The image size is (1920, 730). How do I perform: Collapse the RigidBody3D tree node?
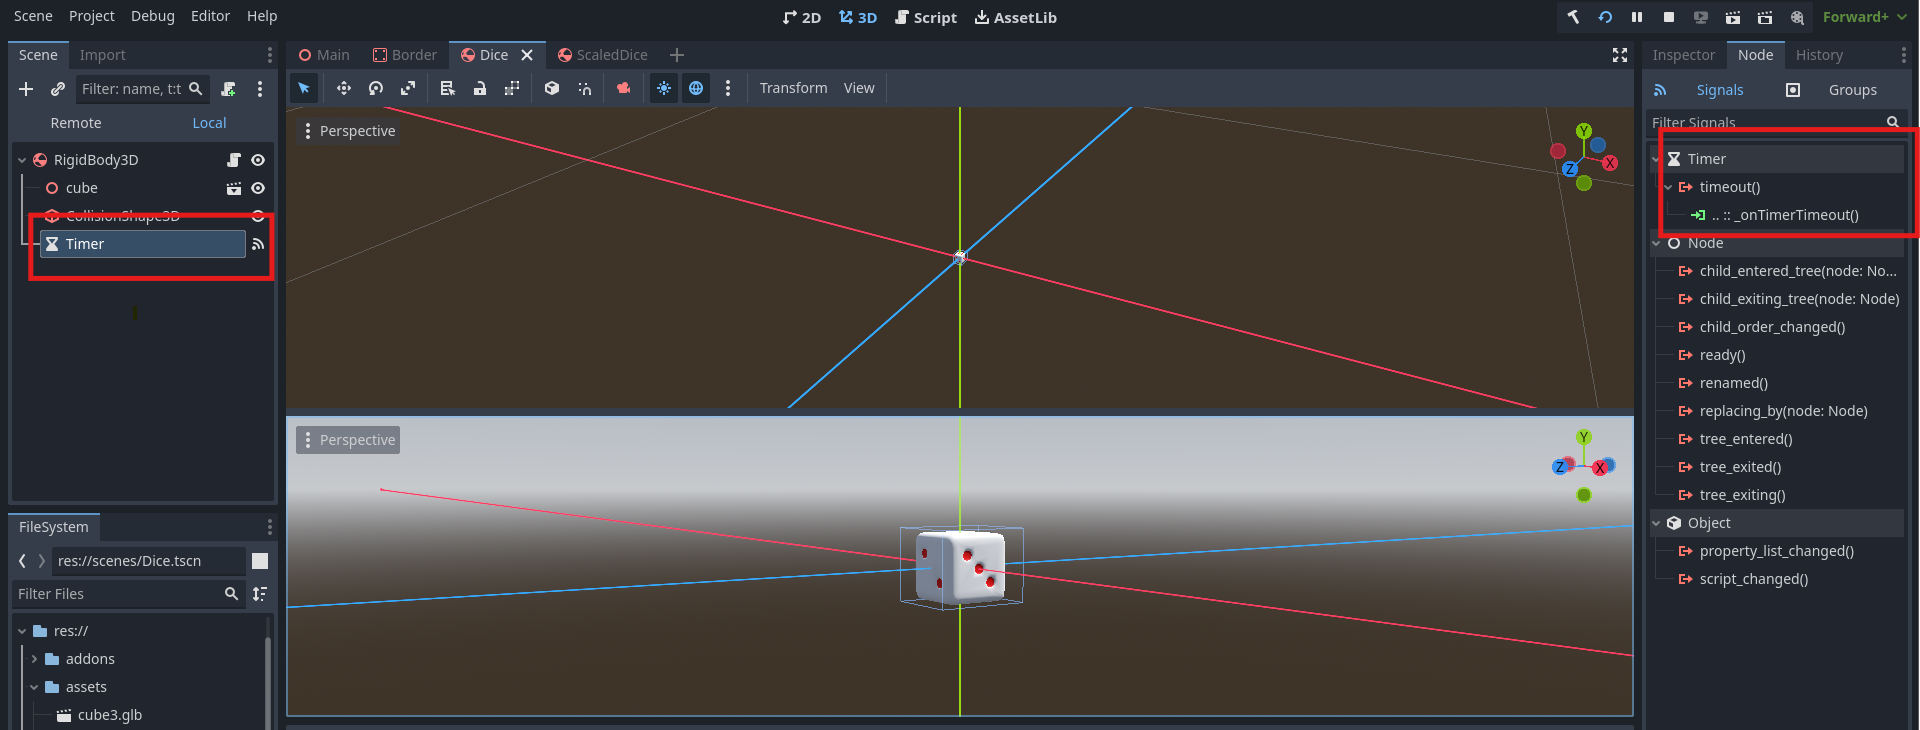tap(22, 160)
